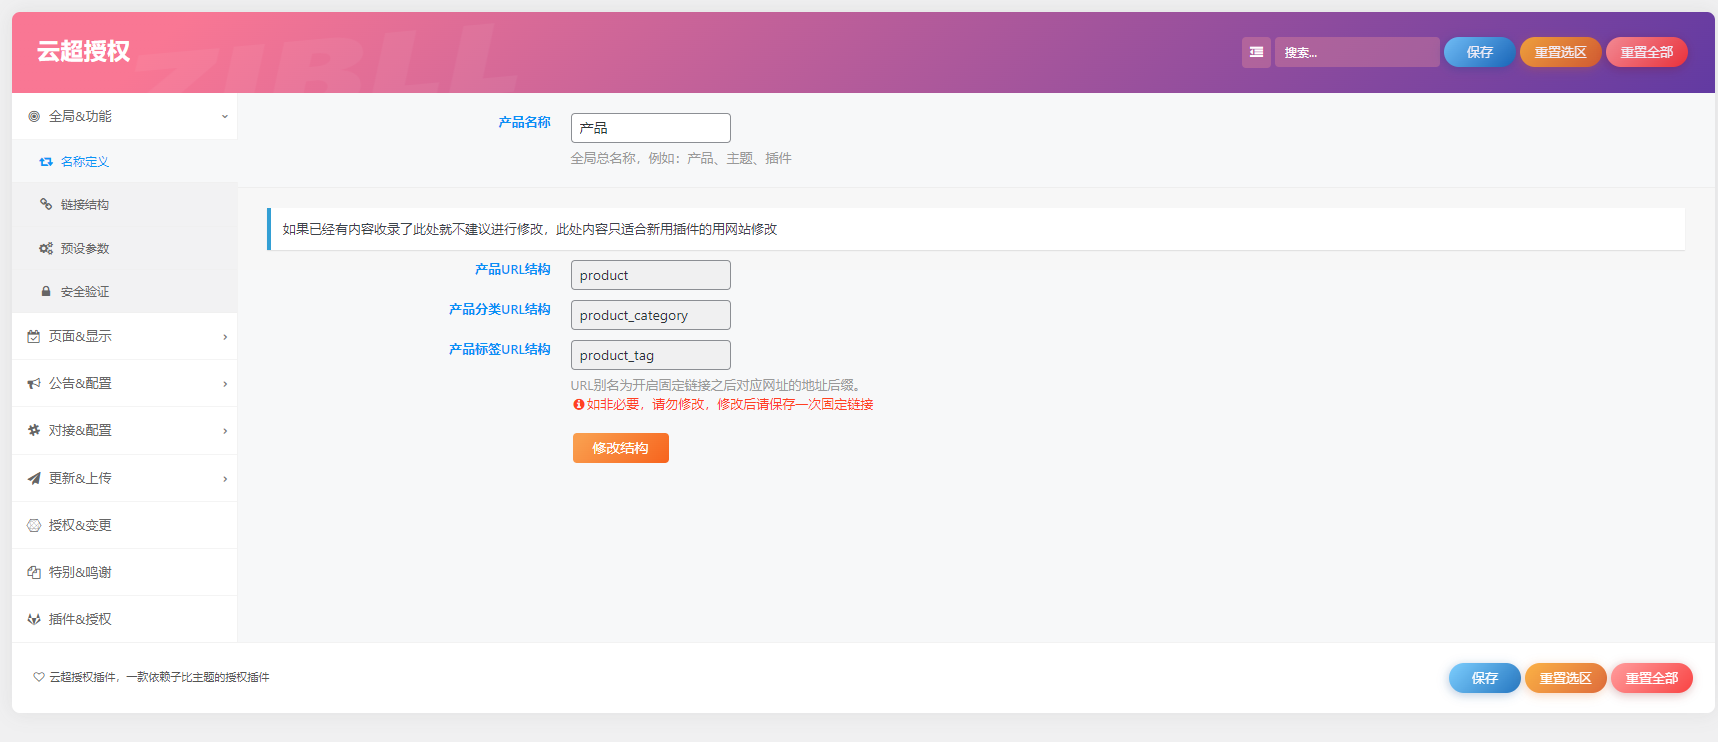Click the bottom 重置全部 button
The height and width of the screenshot is (742, 1718).
[1651, 678]
